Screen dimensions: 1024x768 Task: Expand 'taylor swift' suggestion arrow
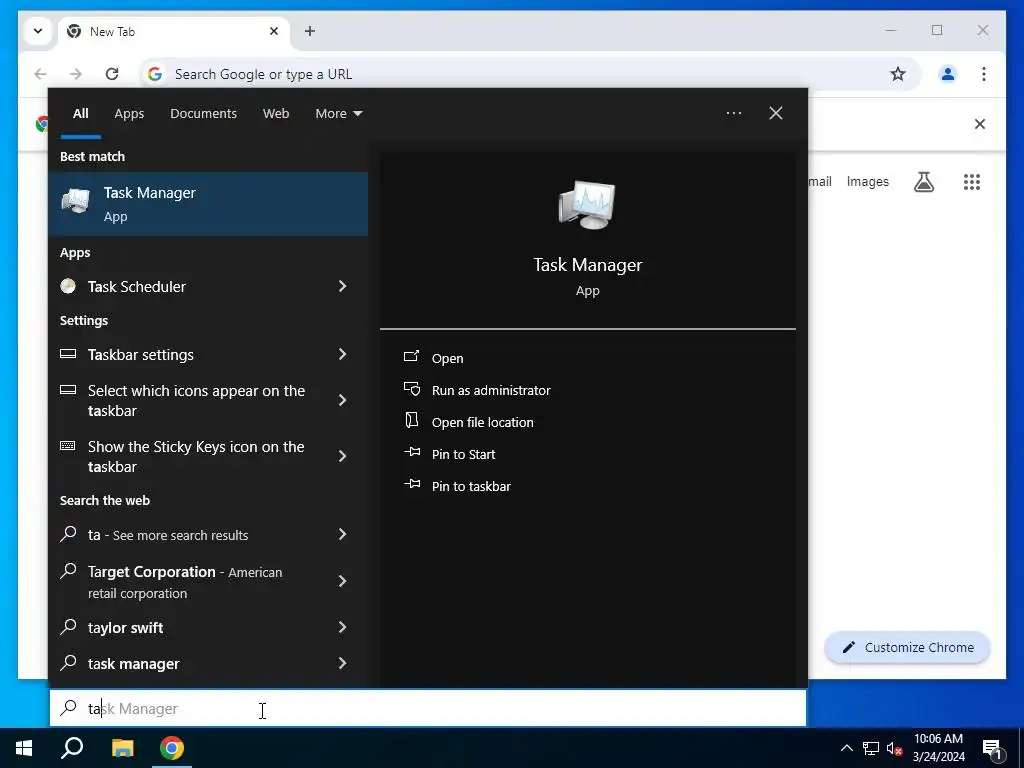tap(342, 627)
